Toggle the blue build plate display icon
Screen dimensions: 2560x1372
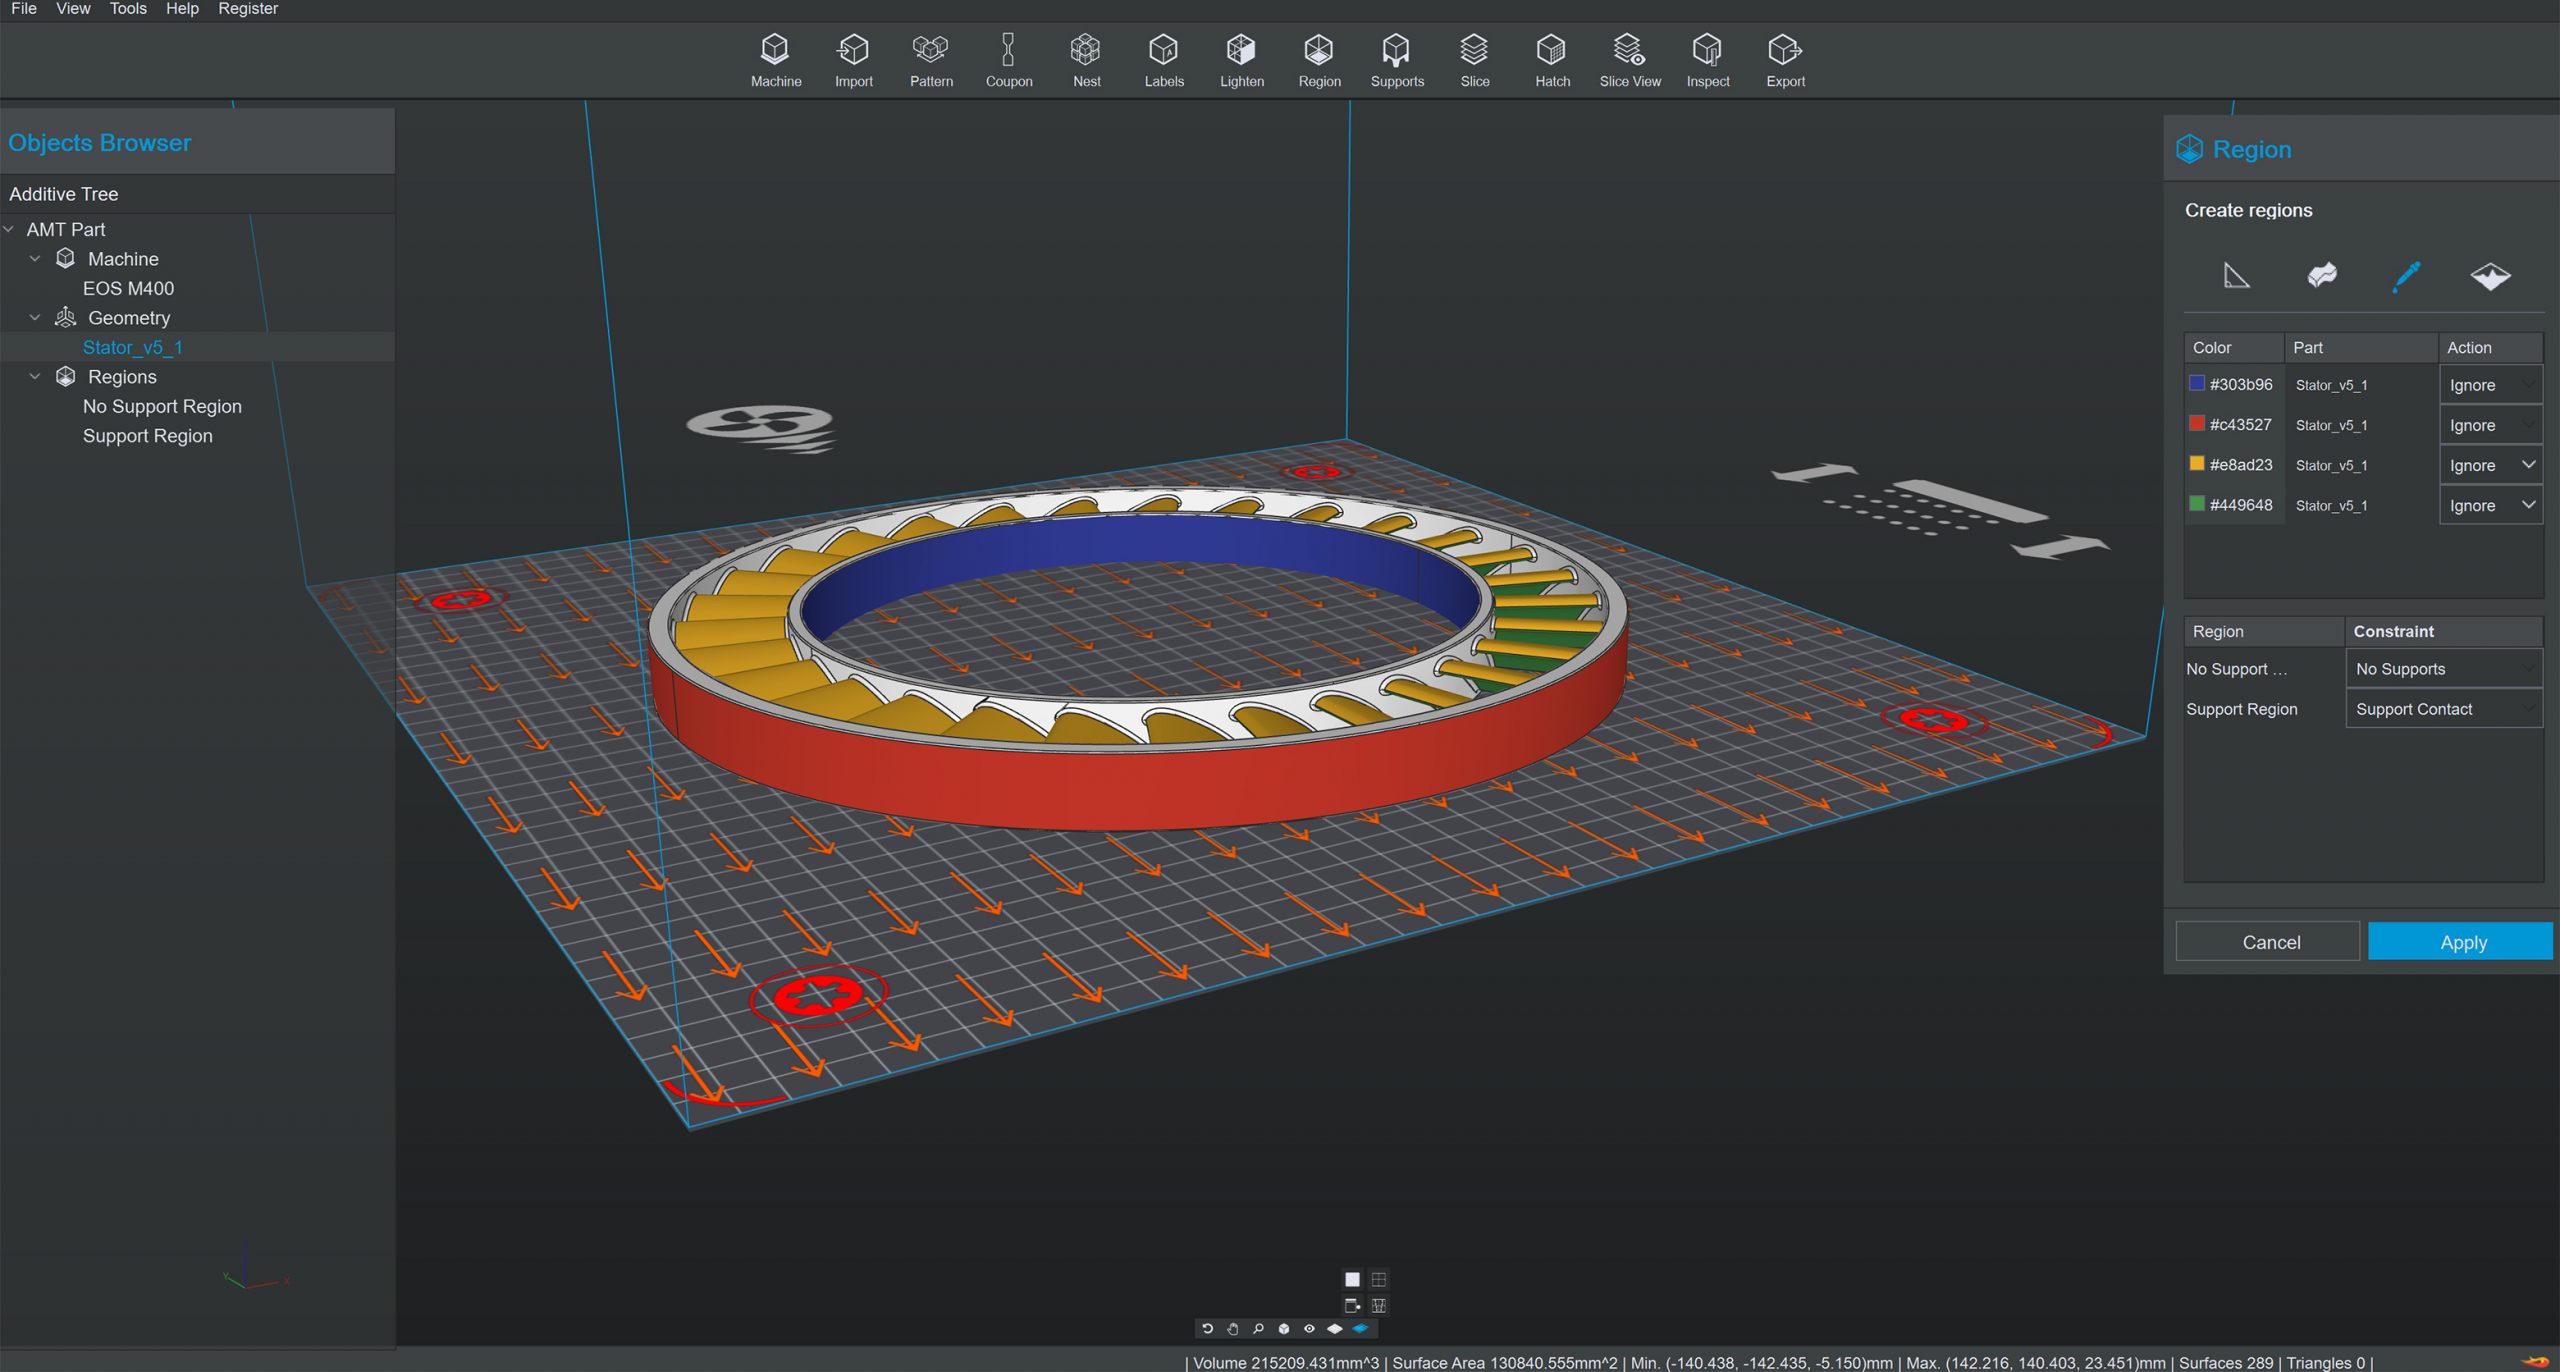(x=1361, y=1329)
